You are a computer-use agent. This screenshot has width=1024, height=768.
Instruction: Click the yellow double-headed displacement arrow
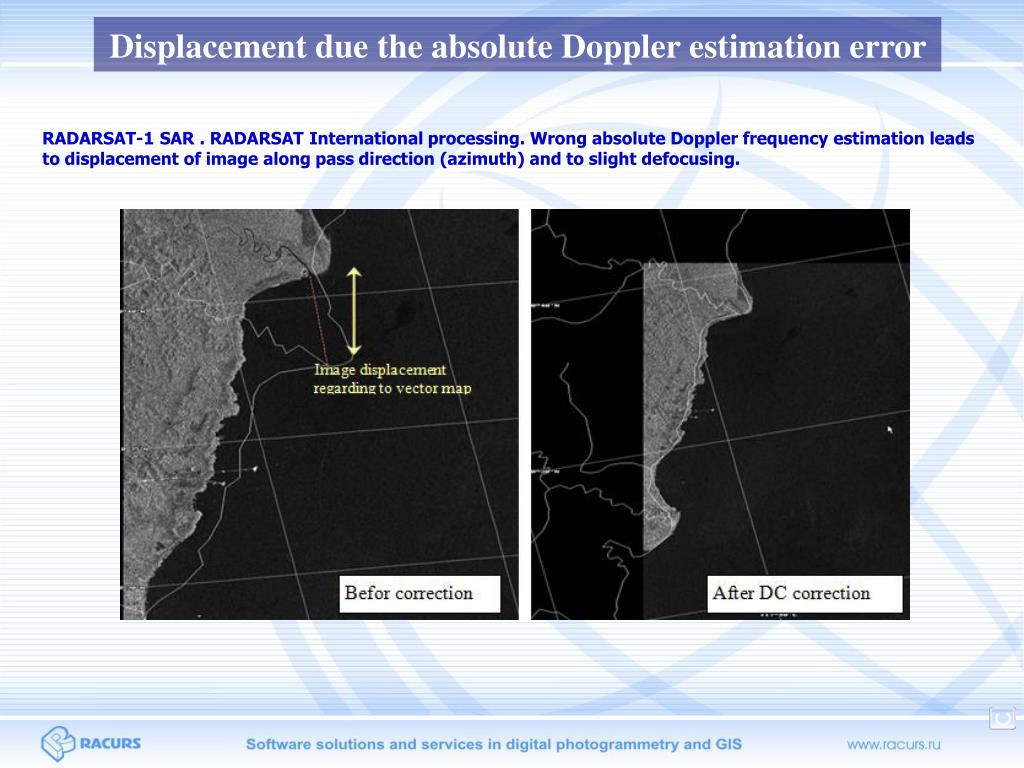[353, 310]
